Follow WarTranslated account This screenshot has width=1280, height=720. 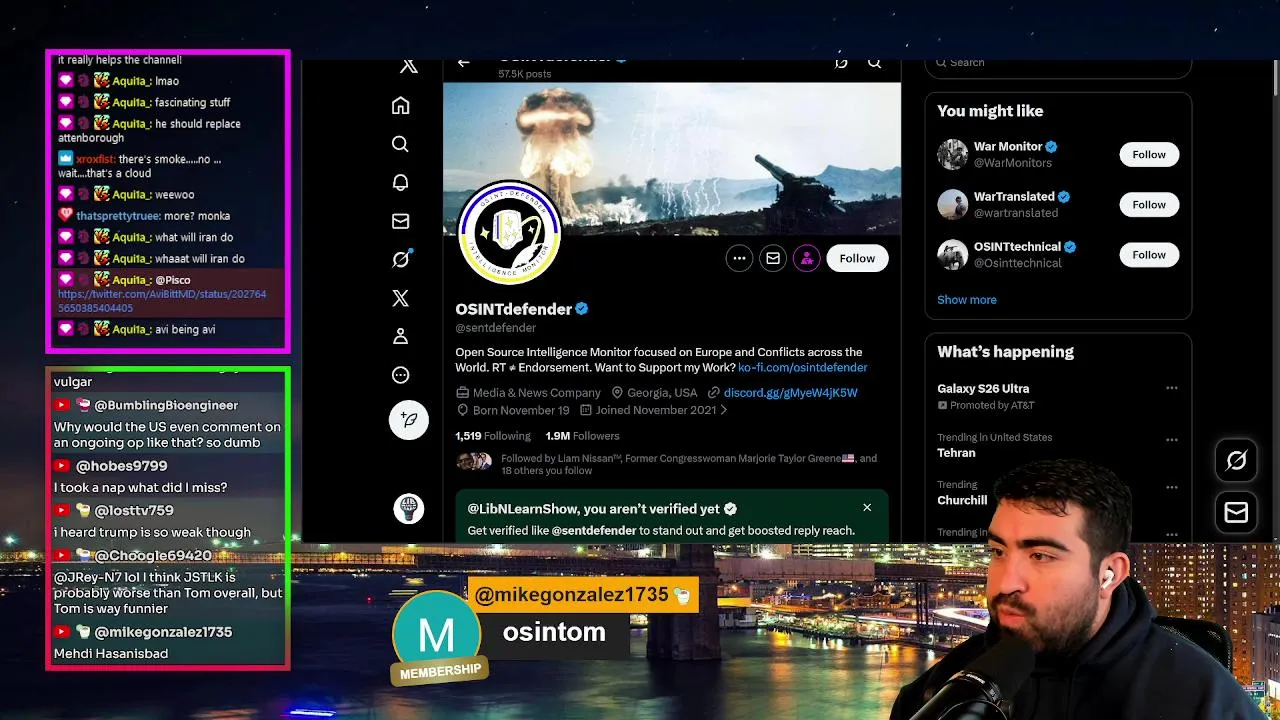point(1149,205)
